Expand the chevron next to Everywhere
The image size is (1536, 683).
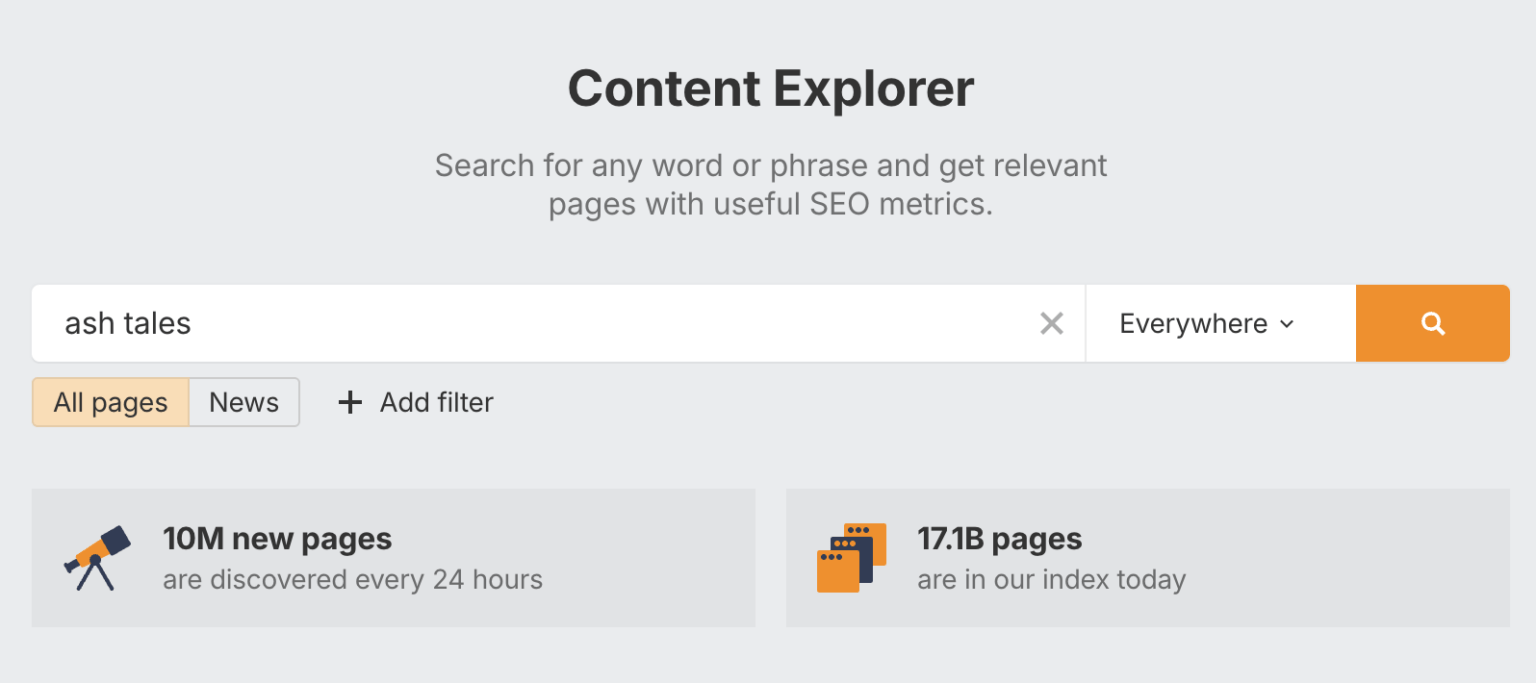tap(1287, 324)
